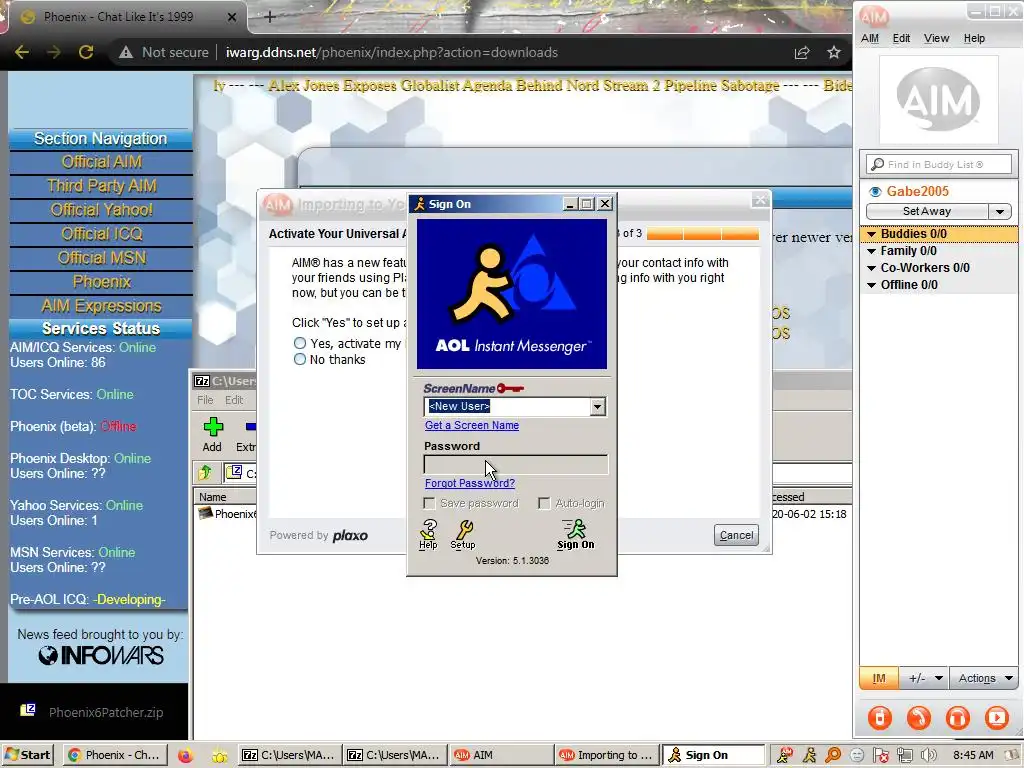The image size is (1024, 768).
Task: Collapse the Family 0/0 group
Action: (871, 251)
